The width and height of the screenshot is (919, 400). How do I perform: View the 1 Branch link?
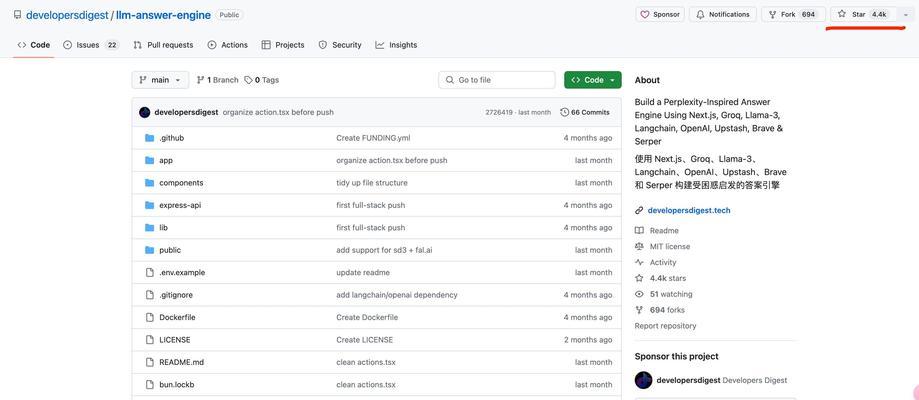[217, 80]
